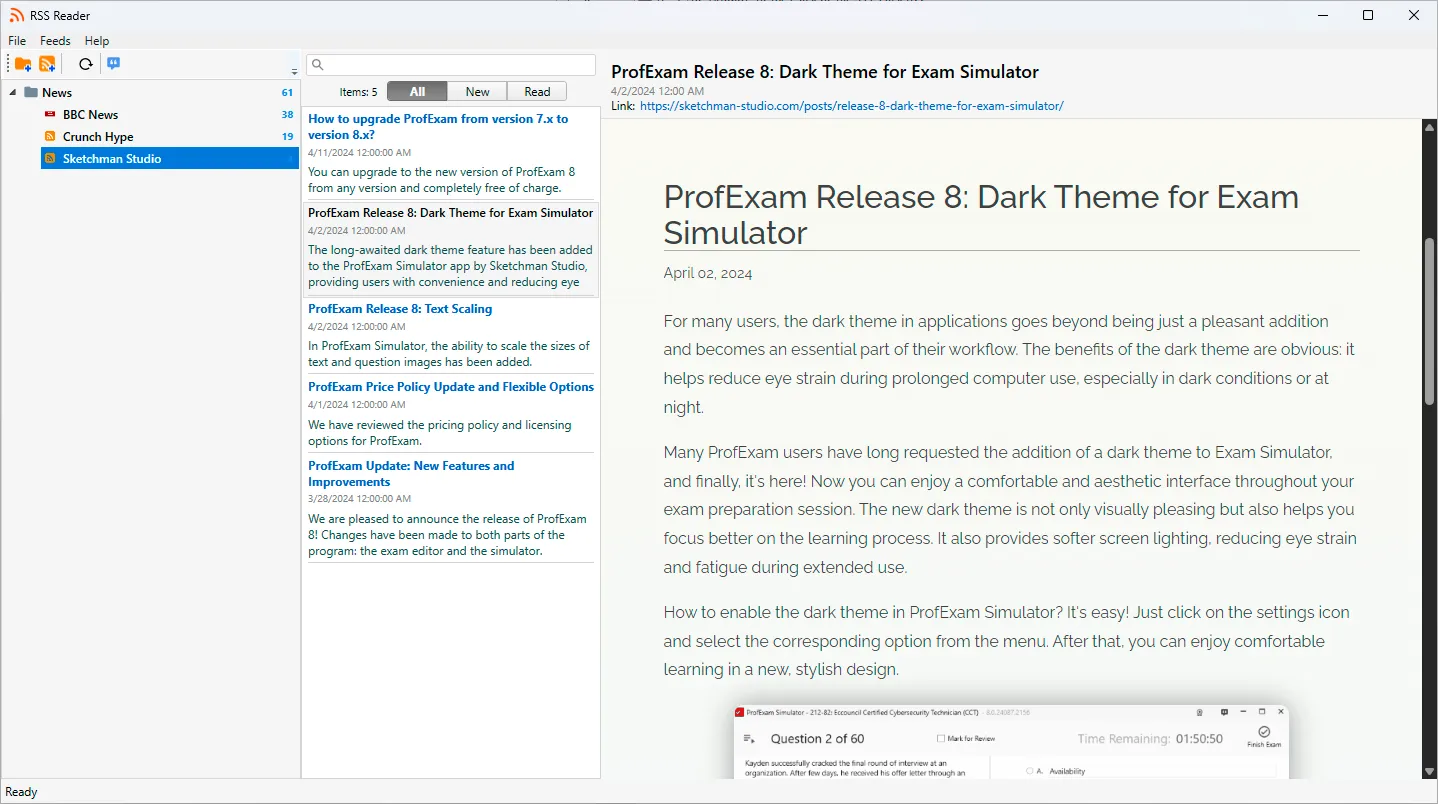Click the add new RSS feed icon

coord(47,64)
